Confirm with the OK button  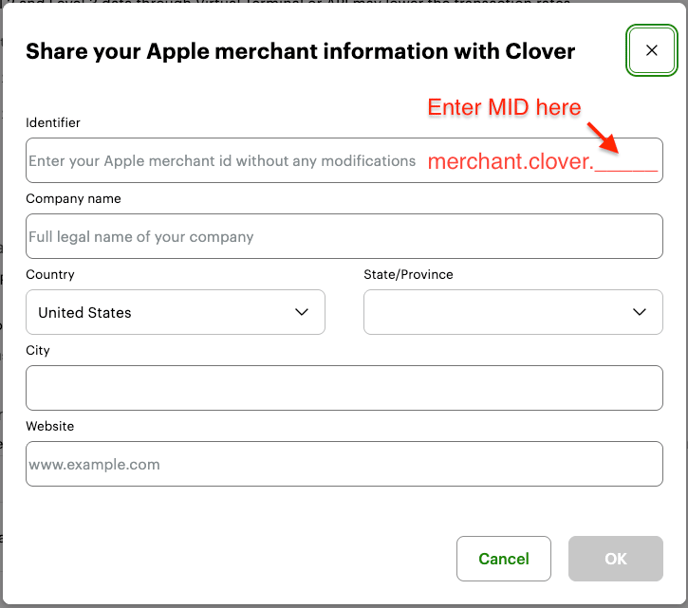(x=615, y=559)
